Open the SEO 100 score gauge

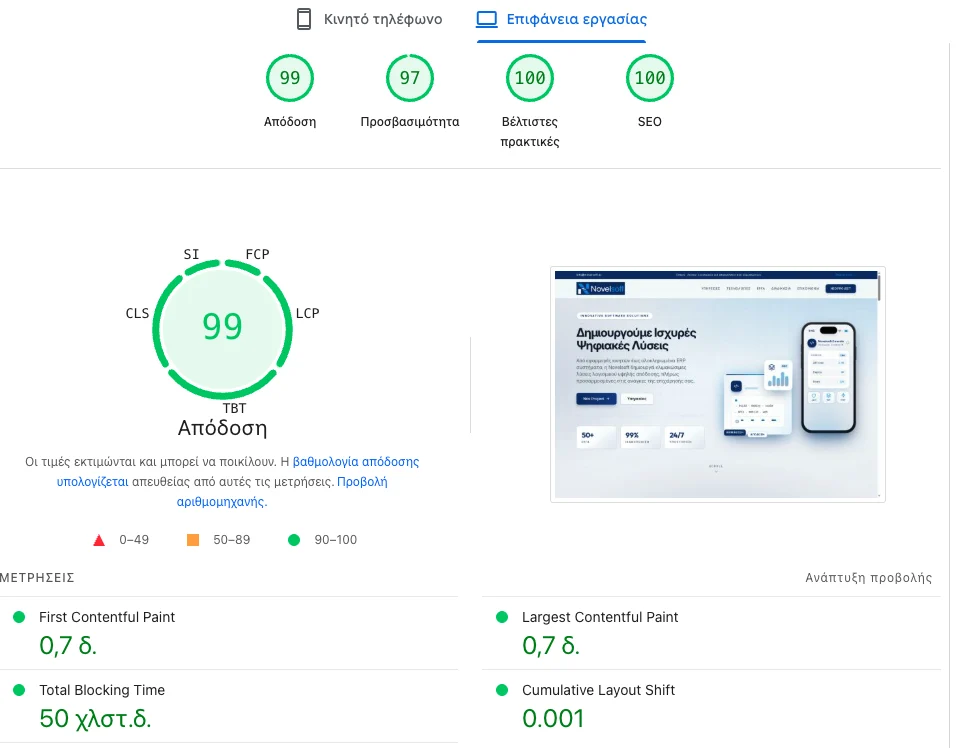650,78
